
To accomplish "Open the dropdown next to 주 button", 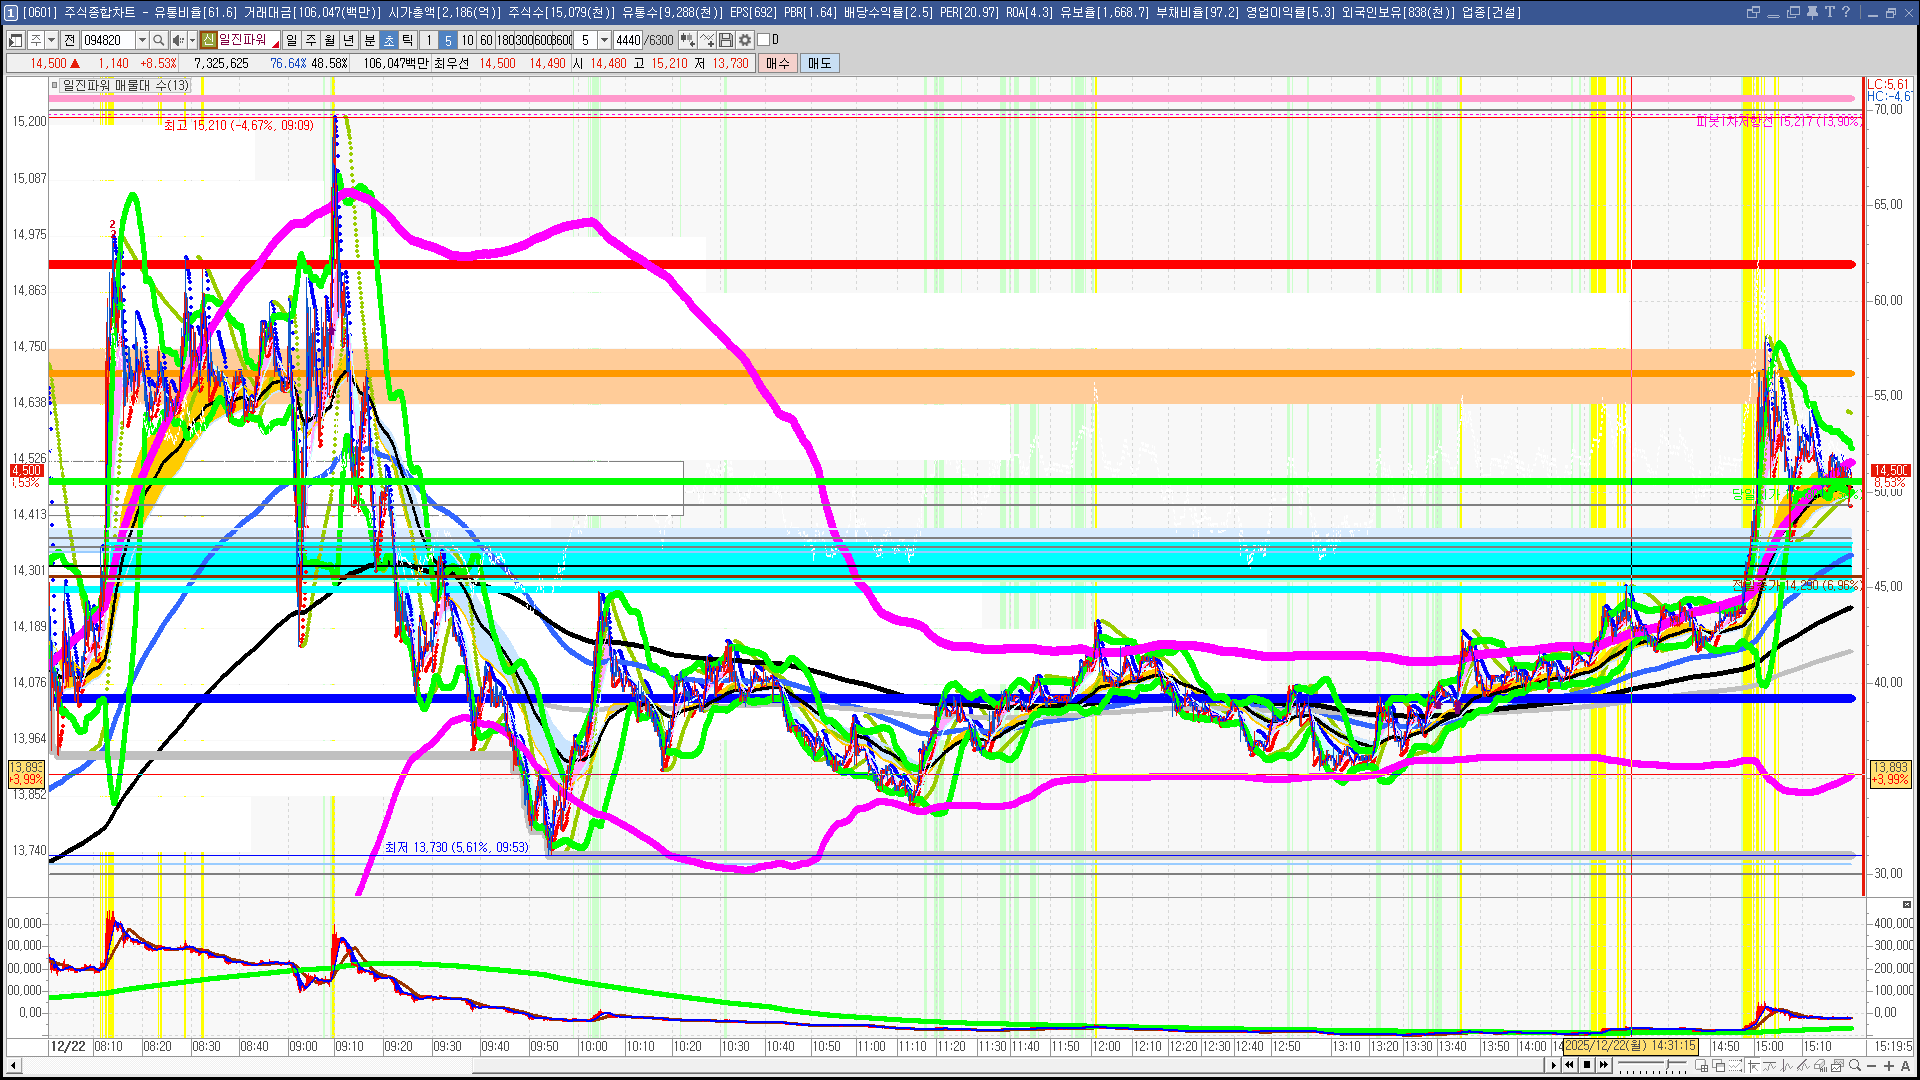I will pos(51,40).
